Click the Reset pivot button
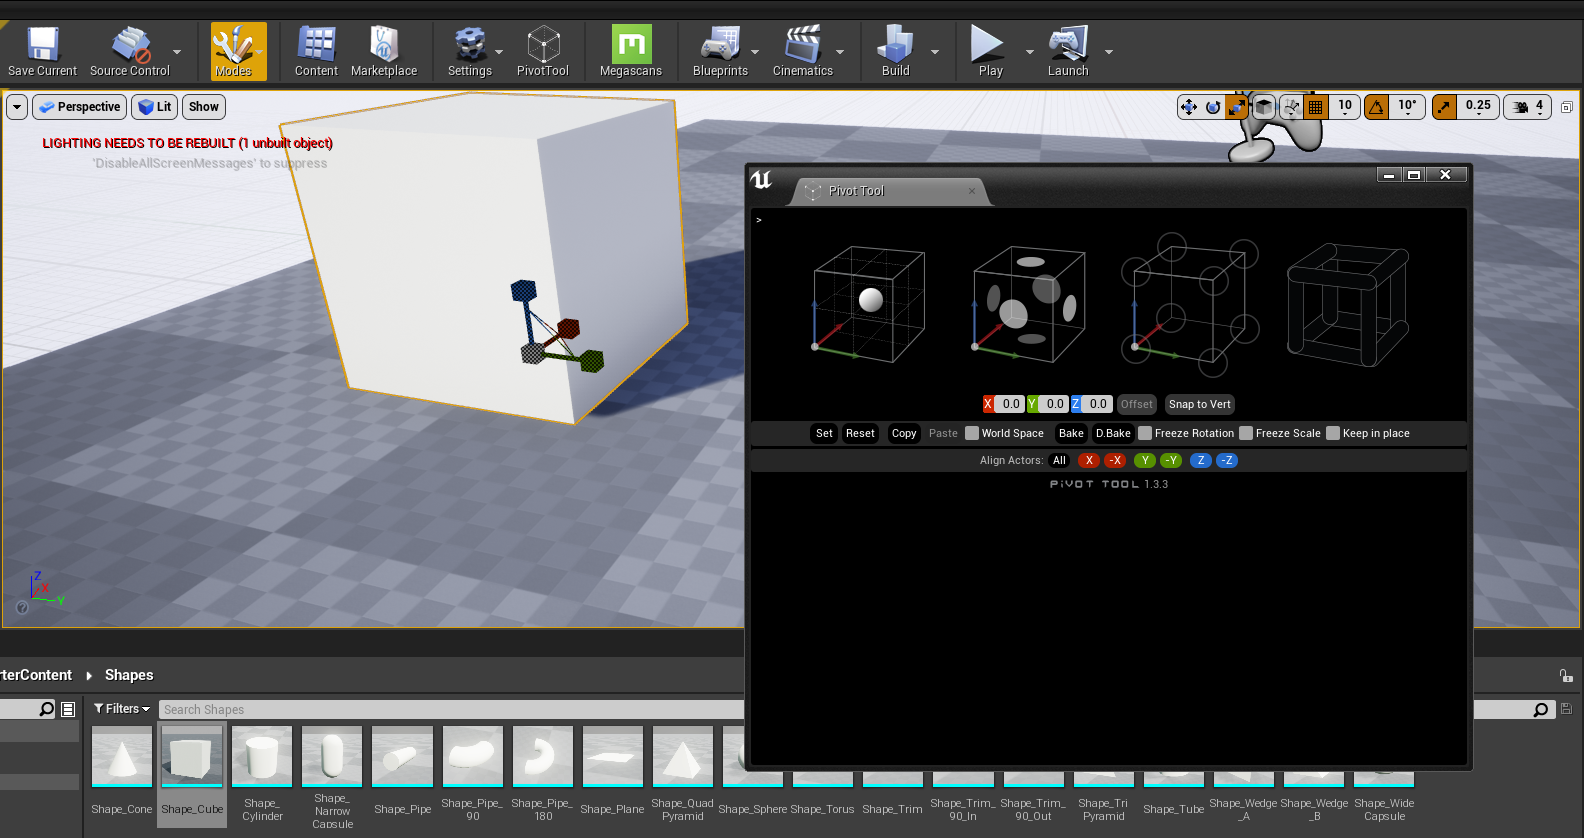The width and height of the screenshot is (1584, 838). coord(860,433)
